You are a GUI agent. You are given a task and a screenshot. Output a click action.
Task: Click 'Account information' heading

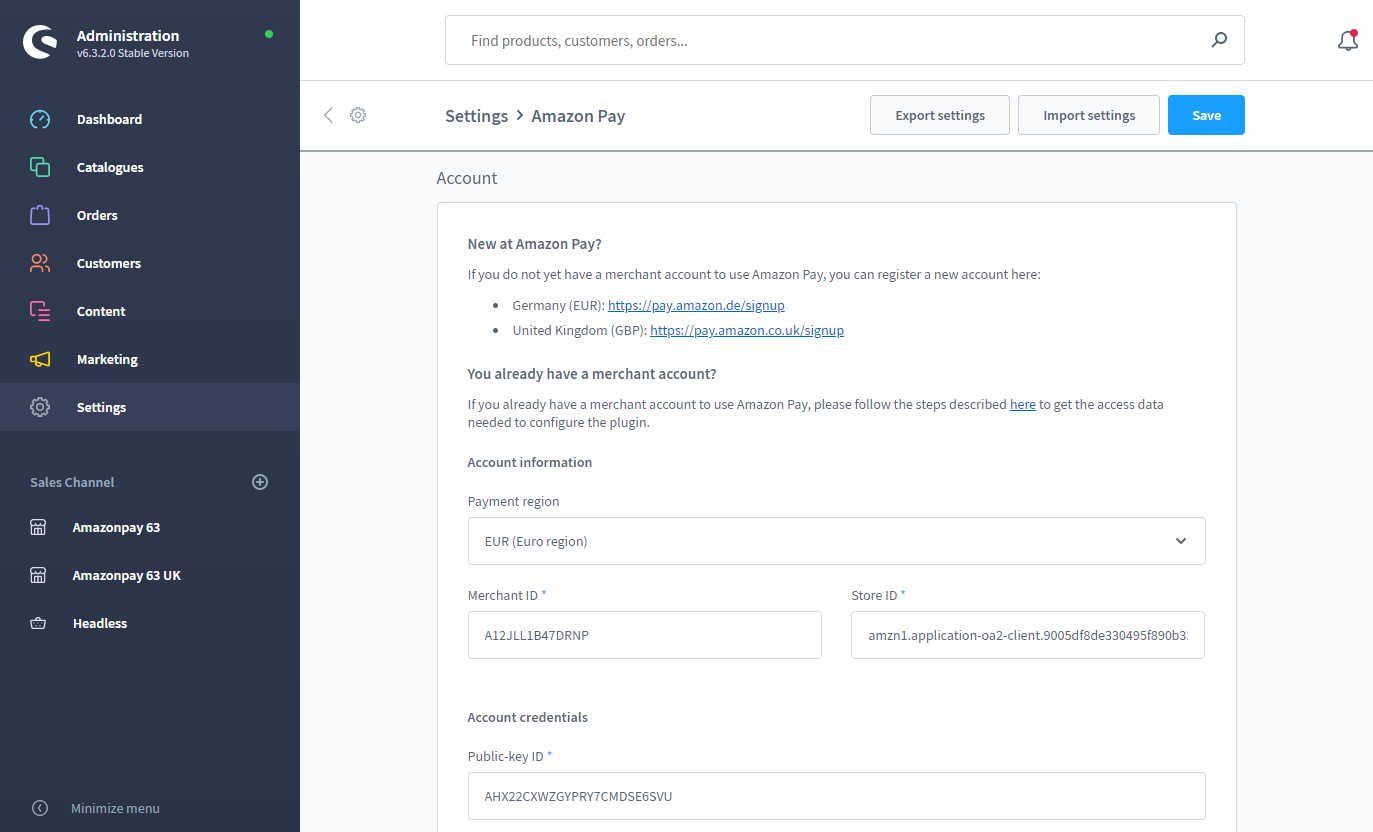point(530,462)
